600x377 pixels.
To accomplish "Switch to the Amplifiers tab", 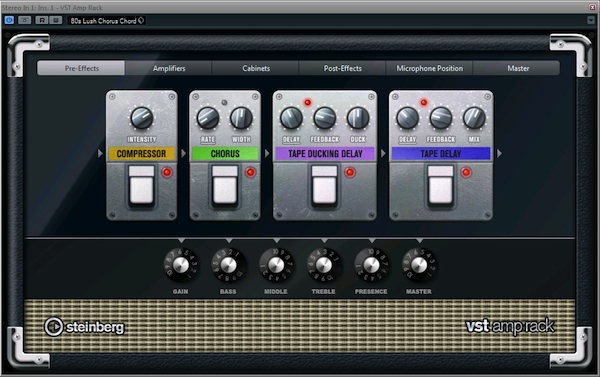I will [x=169, y=68].
